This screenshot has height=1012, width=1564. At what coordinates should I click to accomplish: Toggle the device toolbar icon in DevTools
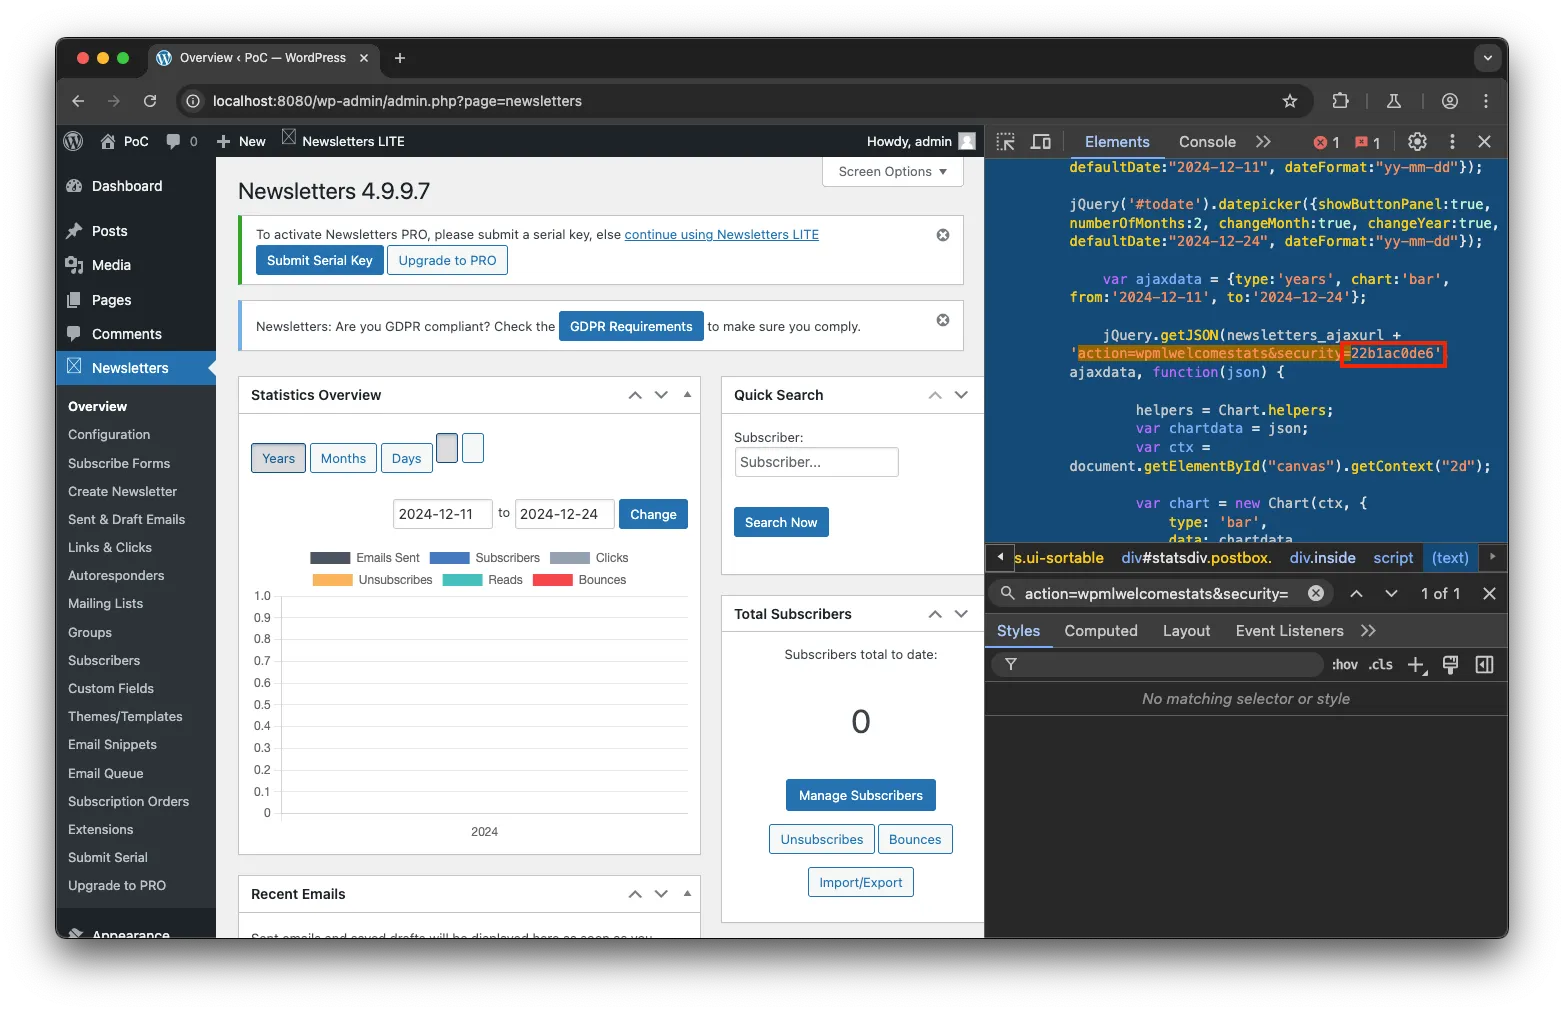(x=1041, y=142)
